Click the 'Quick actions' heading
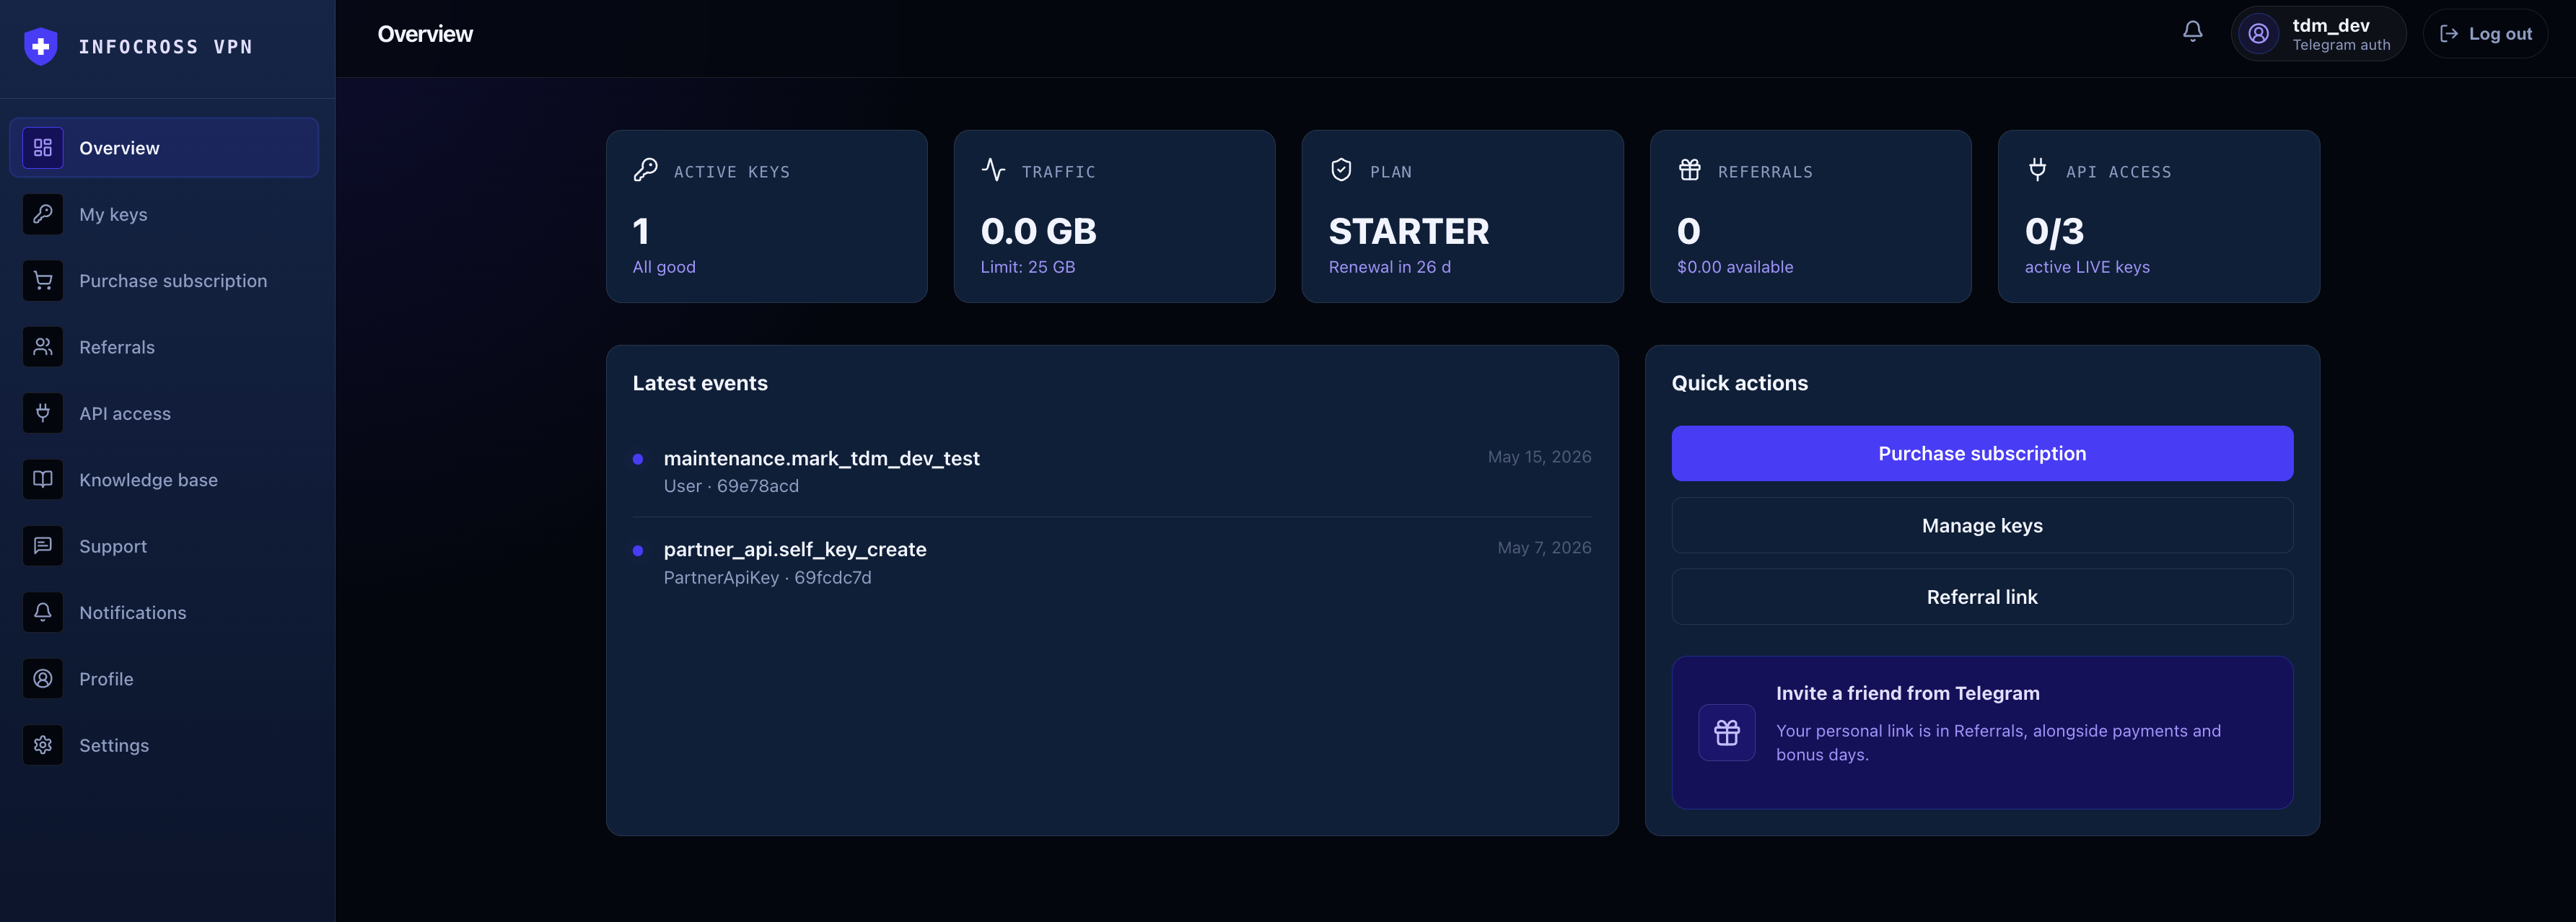The image size is (2576, 922). pos(1739,383)
